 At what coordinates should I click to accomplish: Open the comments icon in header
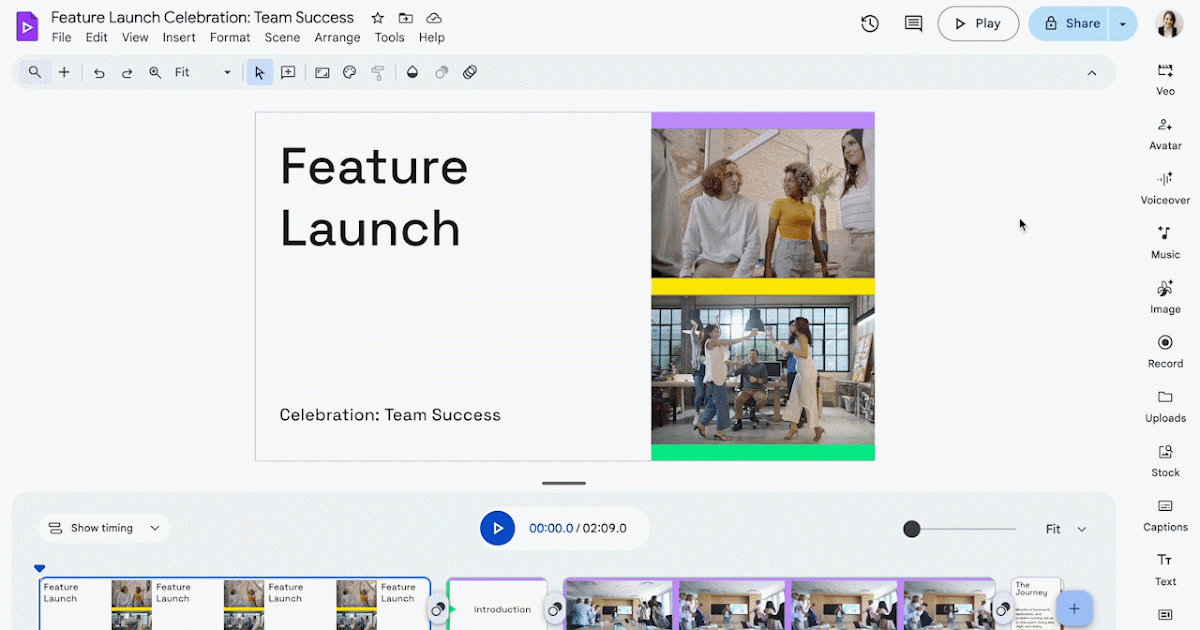tap(913, 24)
